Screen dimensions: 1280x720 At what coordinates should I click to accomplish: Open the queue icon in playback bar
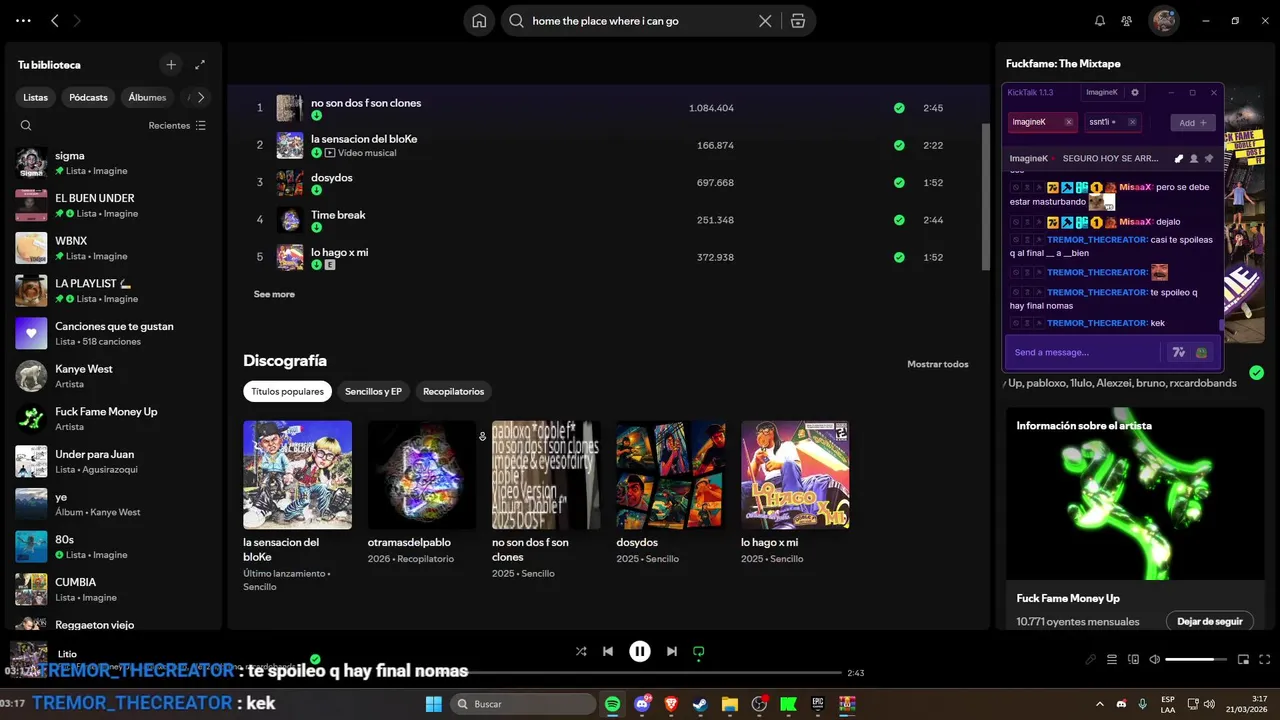coord(1112,659)
